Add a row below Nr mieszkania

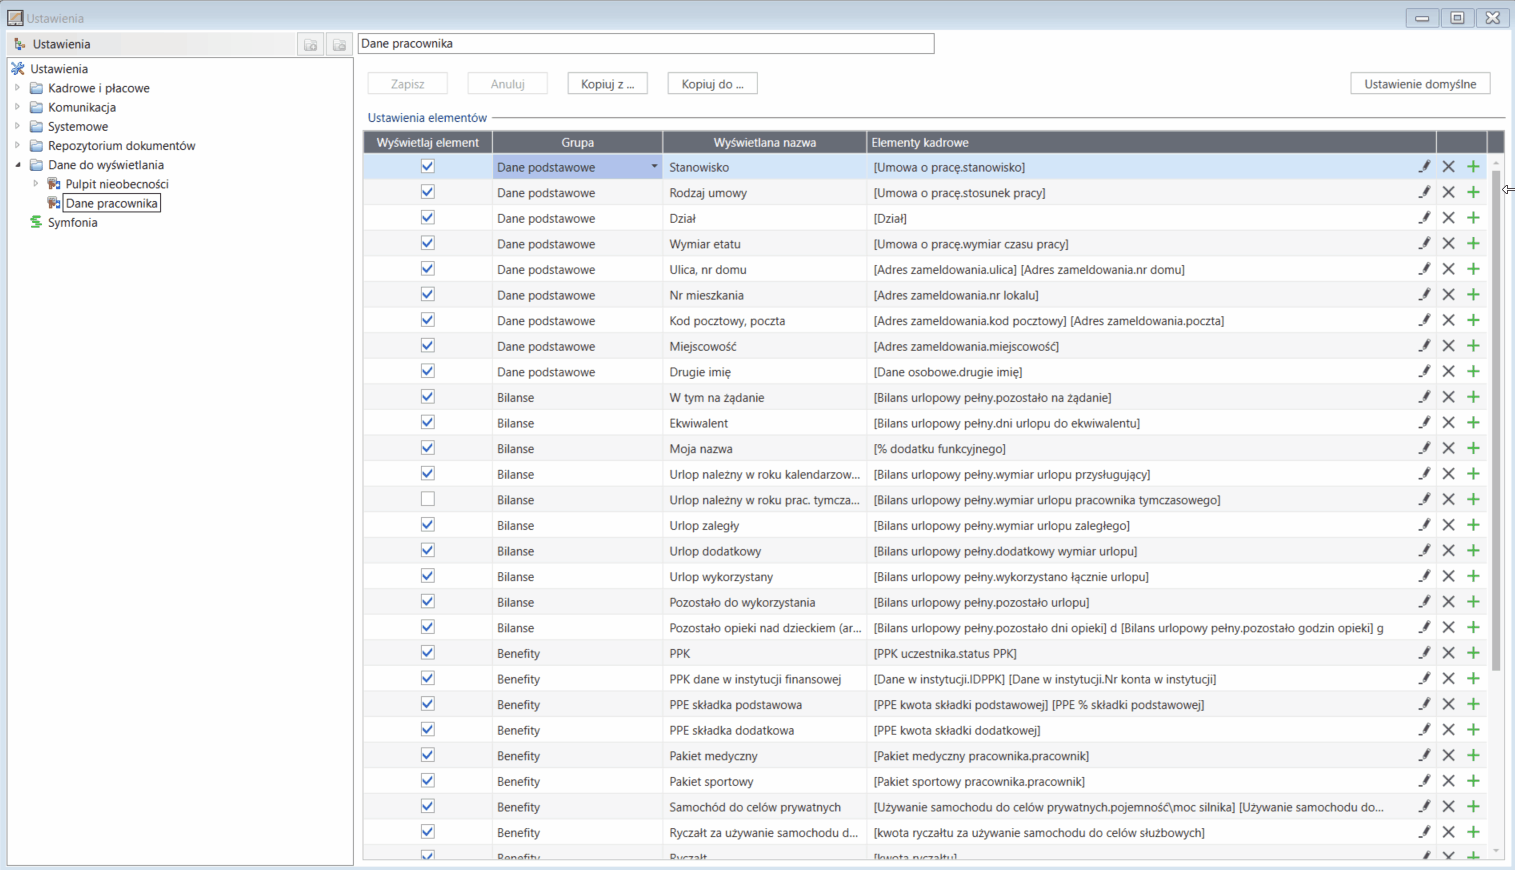pos(1473,295)
